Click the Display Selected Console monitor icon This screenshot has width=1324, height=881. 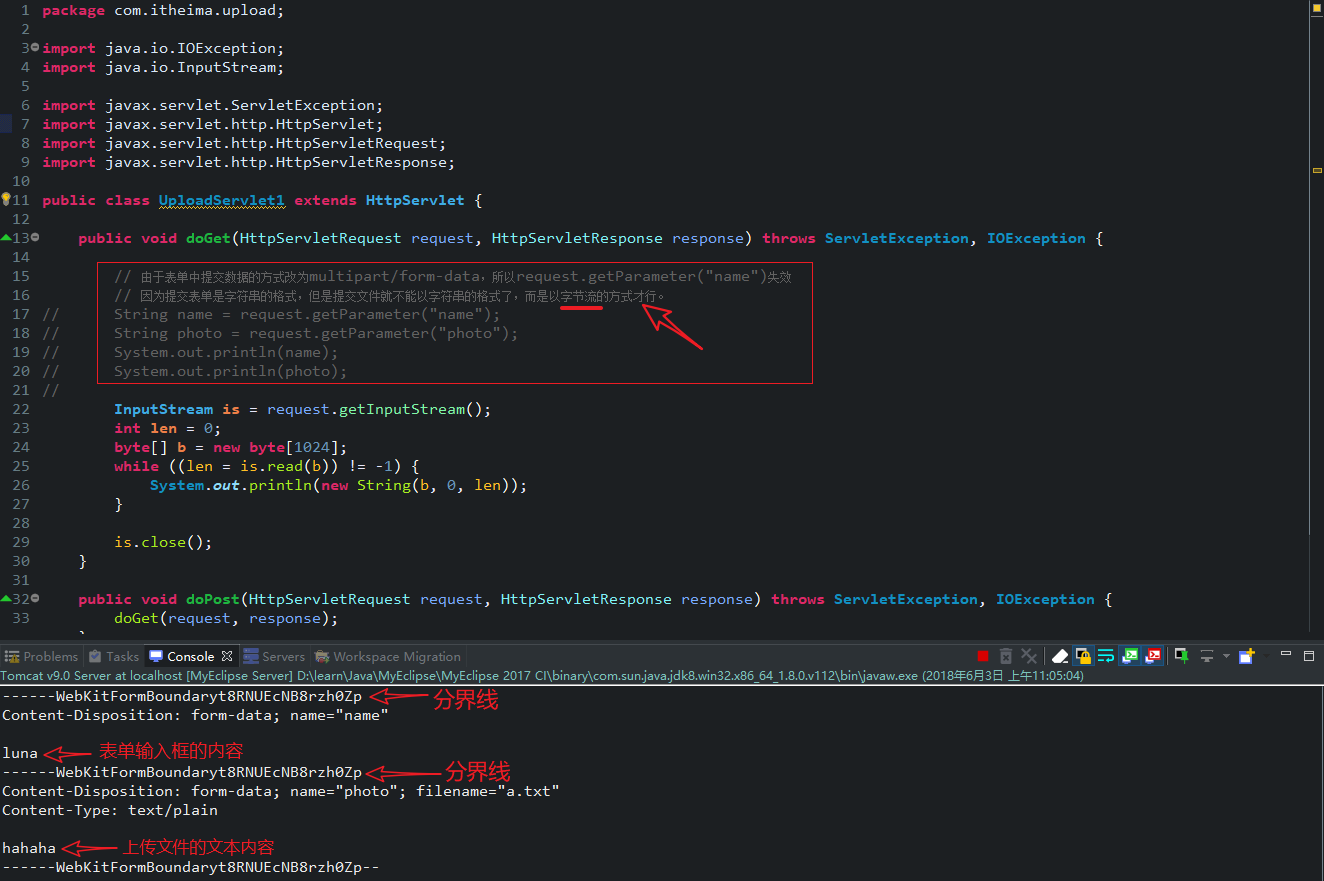(x=1207, y=656)
